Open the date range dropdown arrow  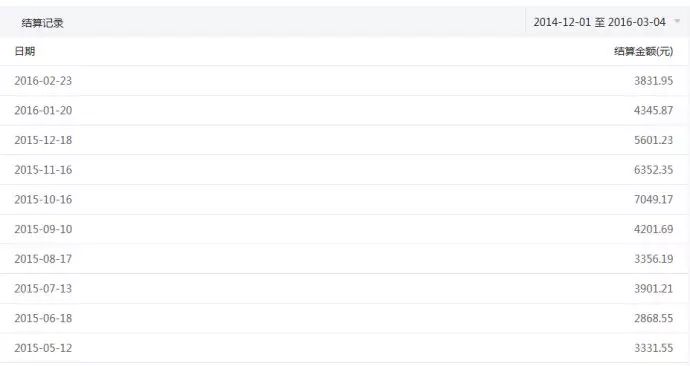tap(677, 21)
